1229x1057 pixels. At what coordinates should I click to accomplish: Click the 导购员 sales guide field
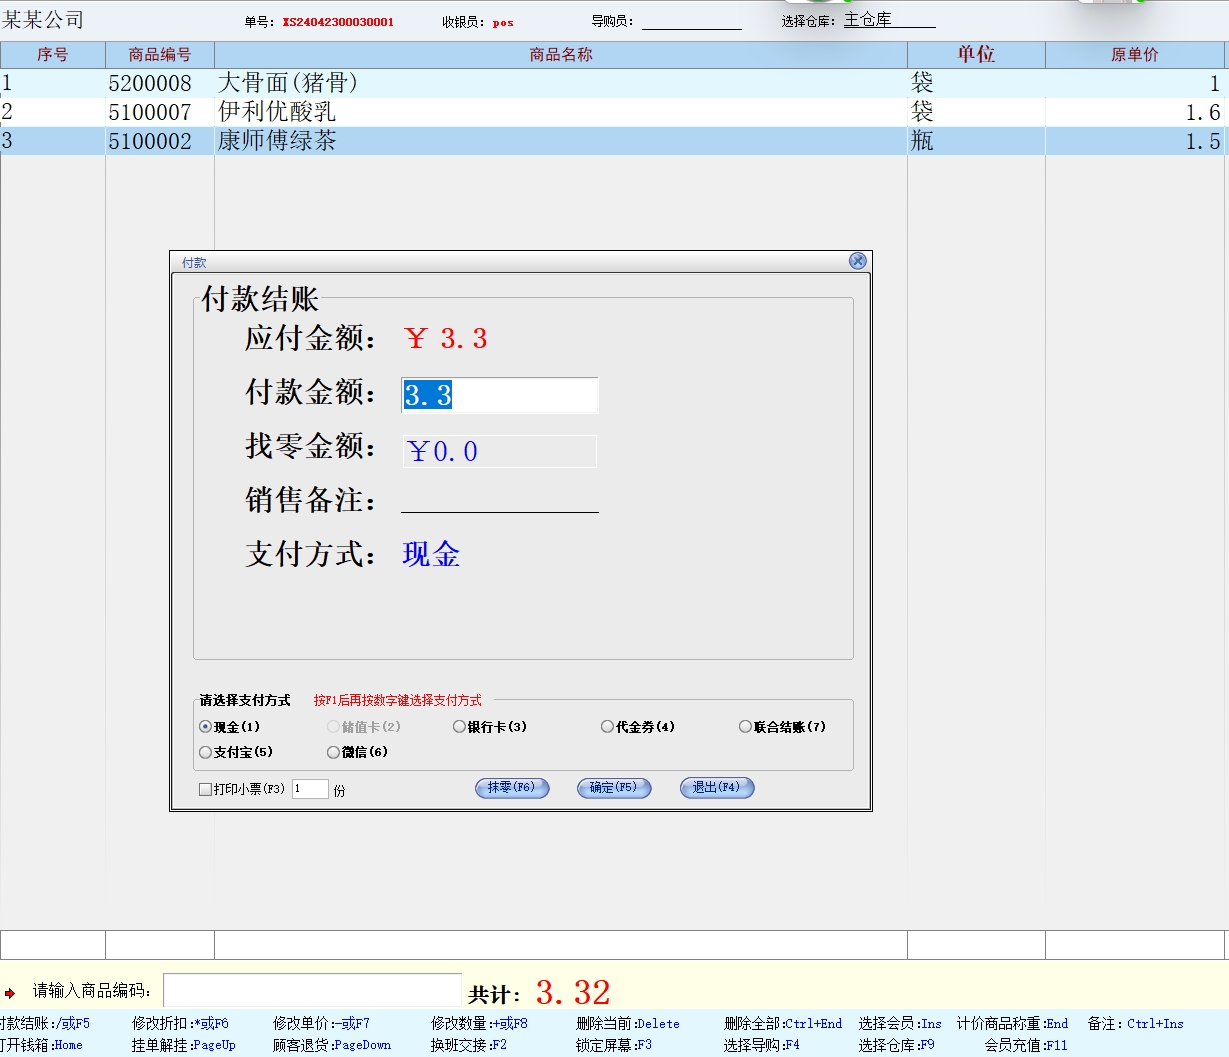(x=691, y=21)
